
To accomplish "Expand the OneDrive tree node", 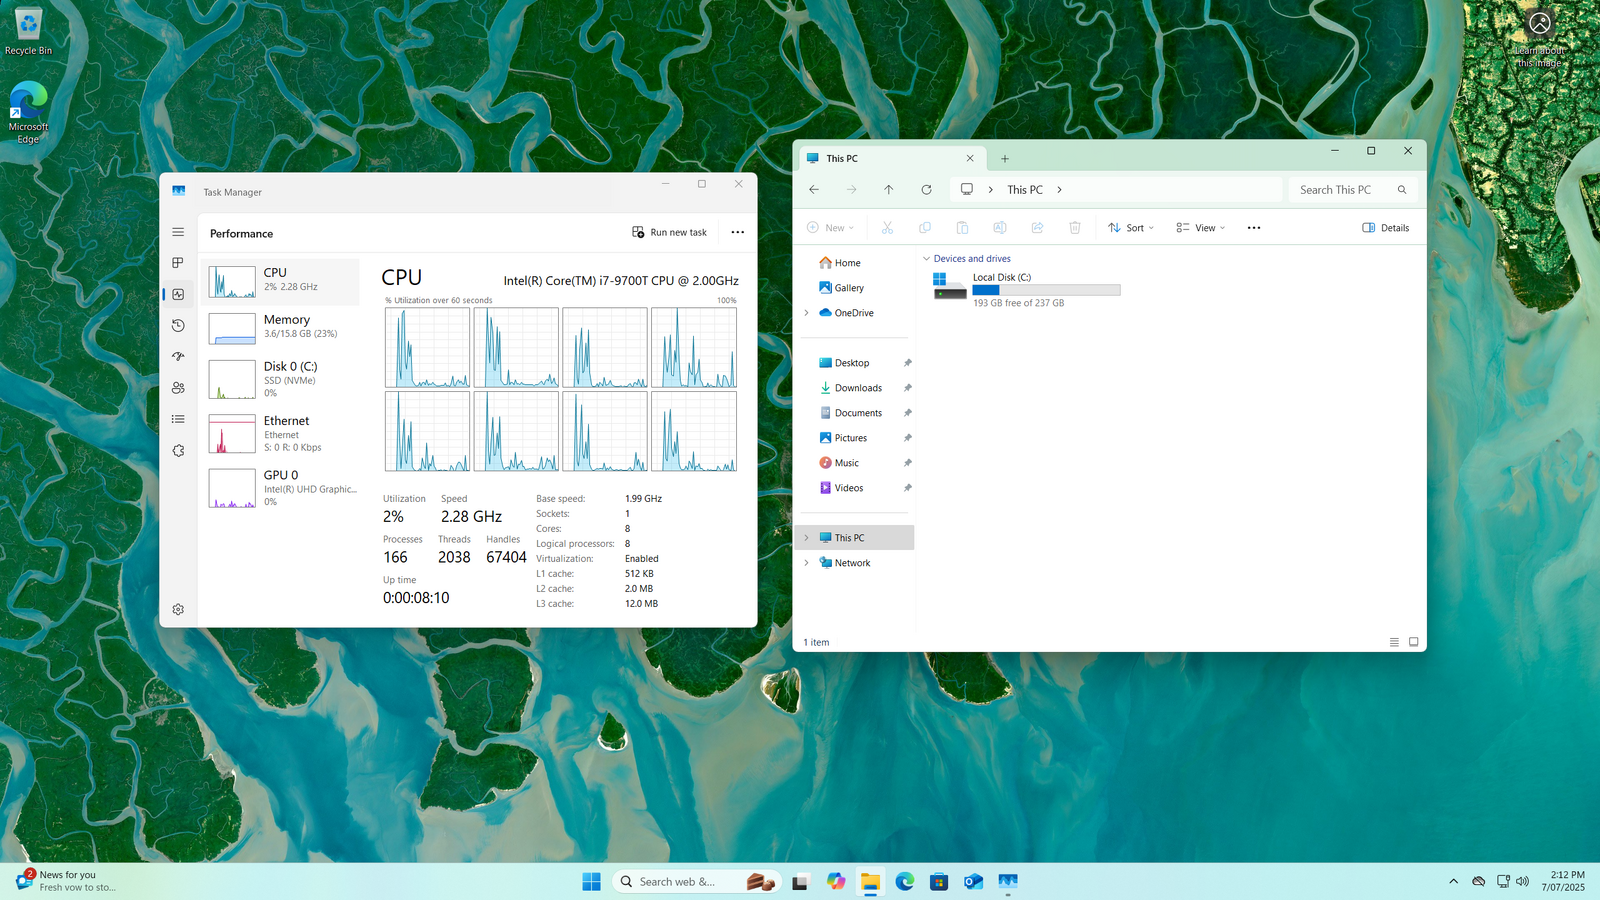I will point(807,313).
